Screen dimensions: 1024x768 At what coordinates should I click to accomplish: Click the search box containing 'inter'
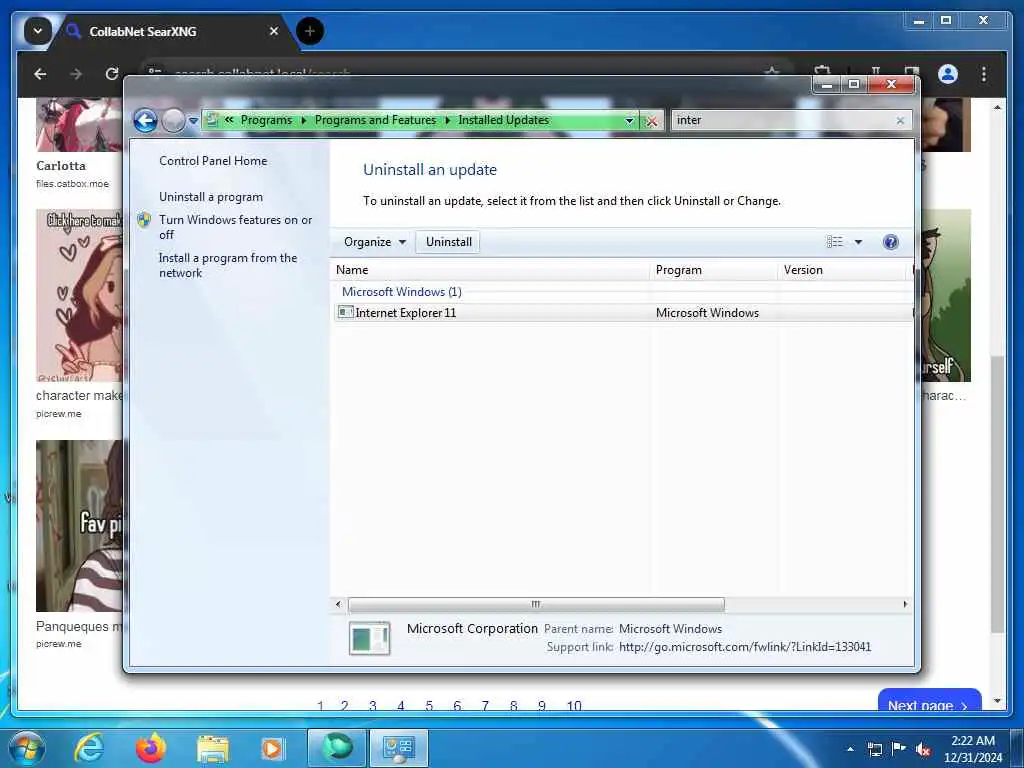pos(782,120)
